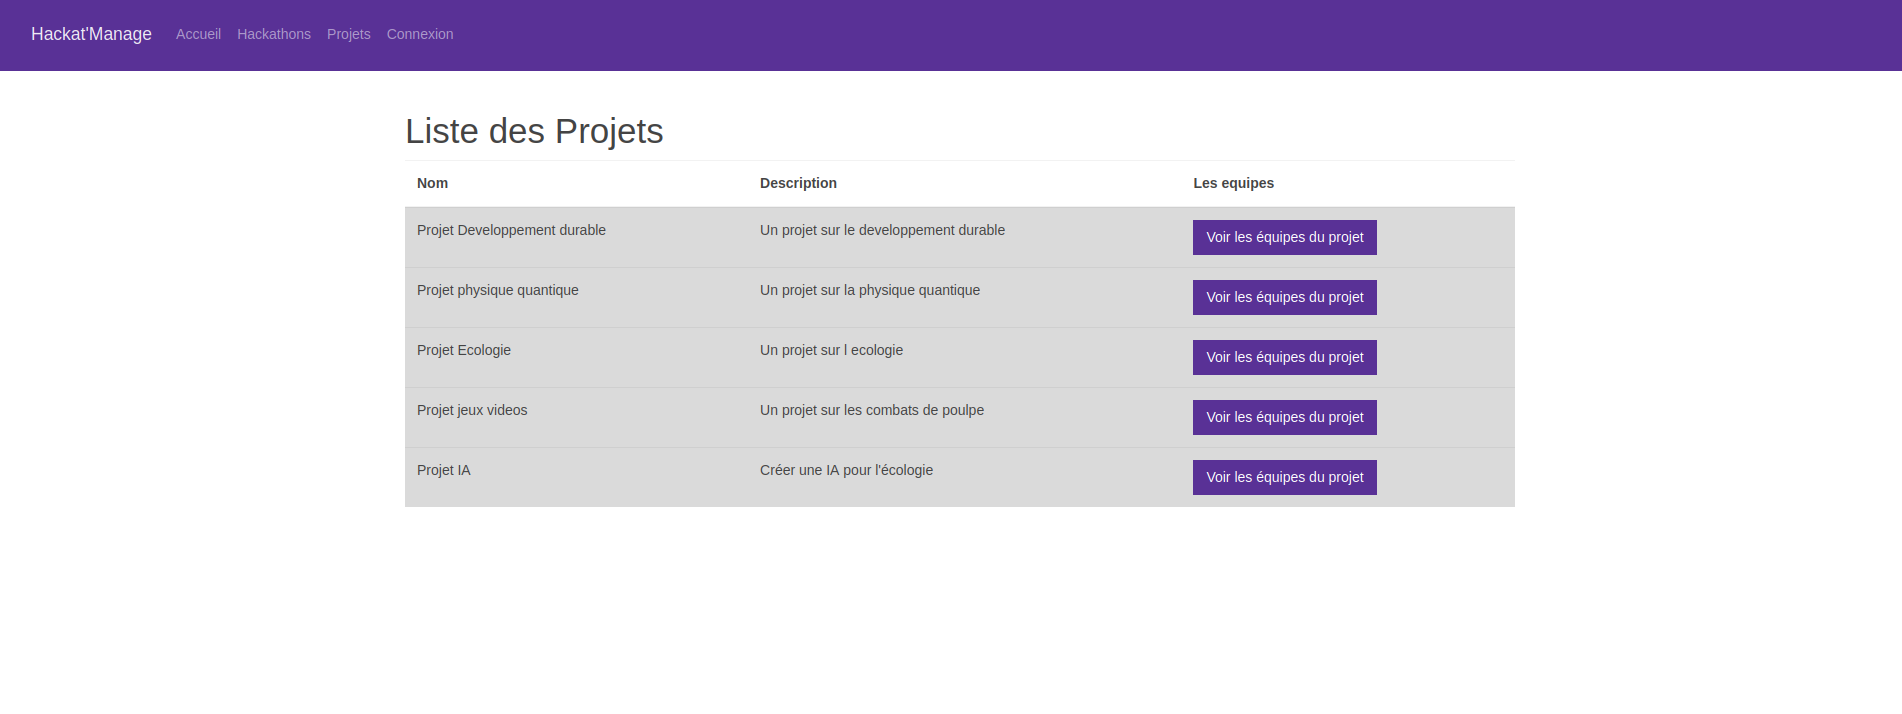Click the Projet IA name cell
This screenshot has width=1902, height=714.
click(x=443, y=470)
